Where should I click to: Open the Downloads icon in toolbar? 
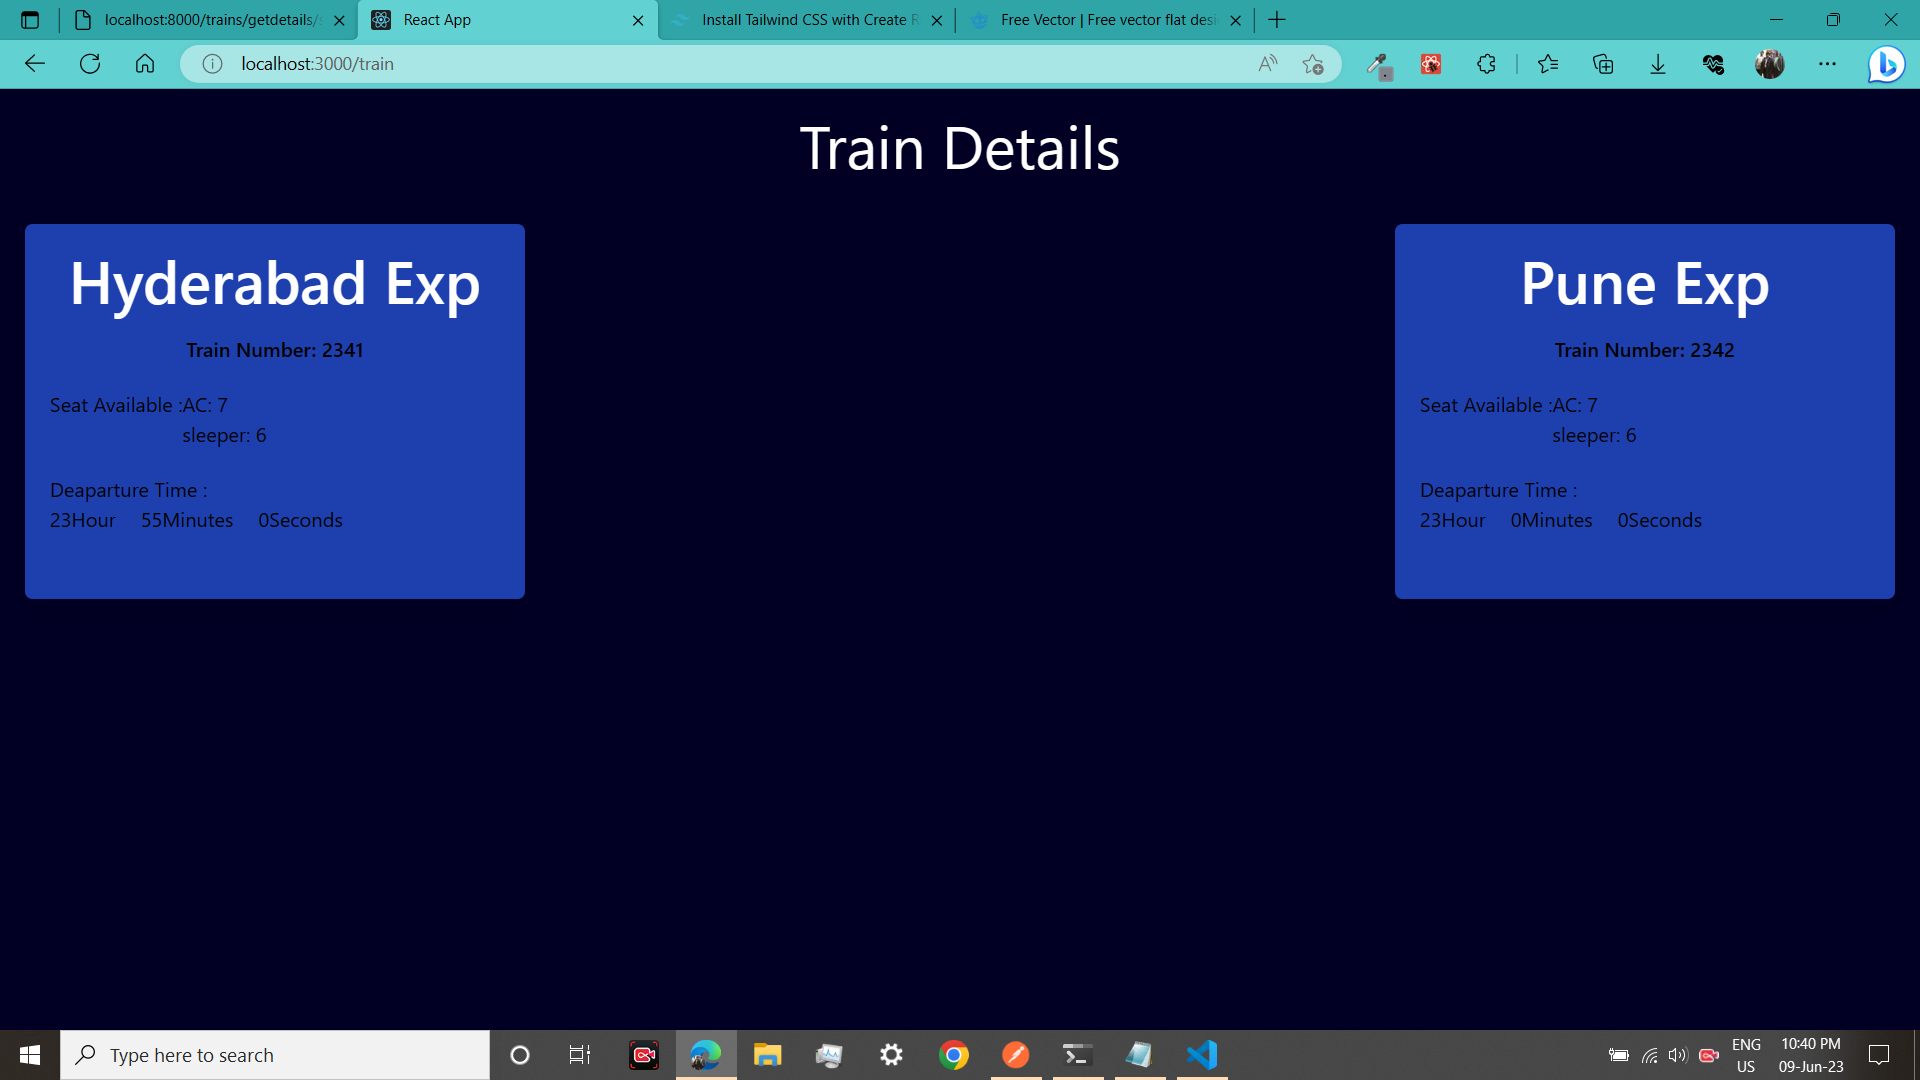pyautogui.click(x=1658, y=64)
